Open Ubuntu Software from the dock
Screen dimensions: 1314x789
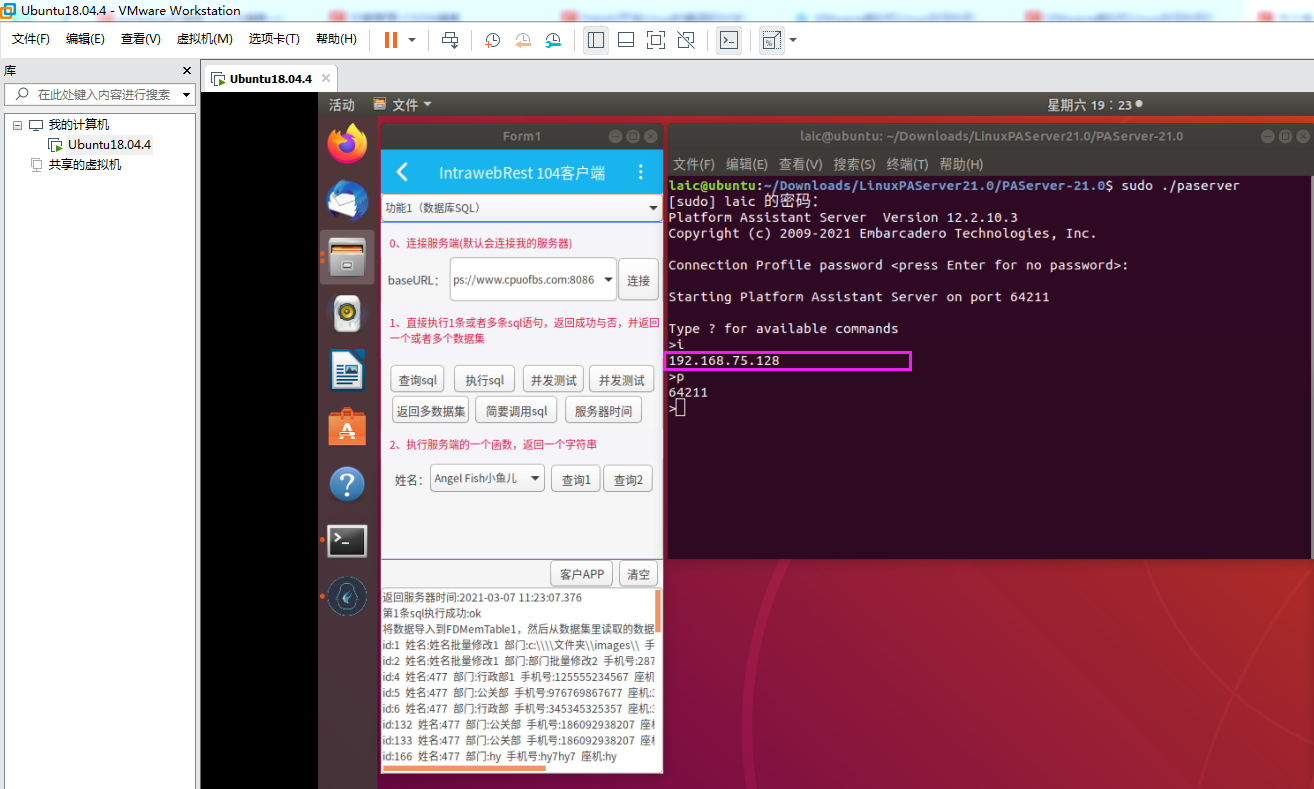347,428
